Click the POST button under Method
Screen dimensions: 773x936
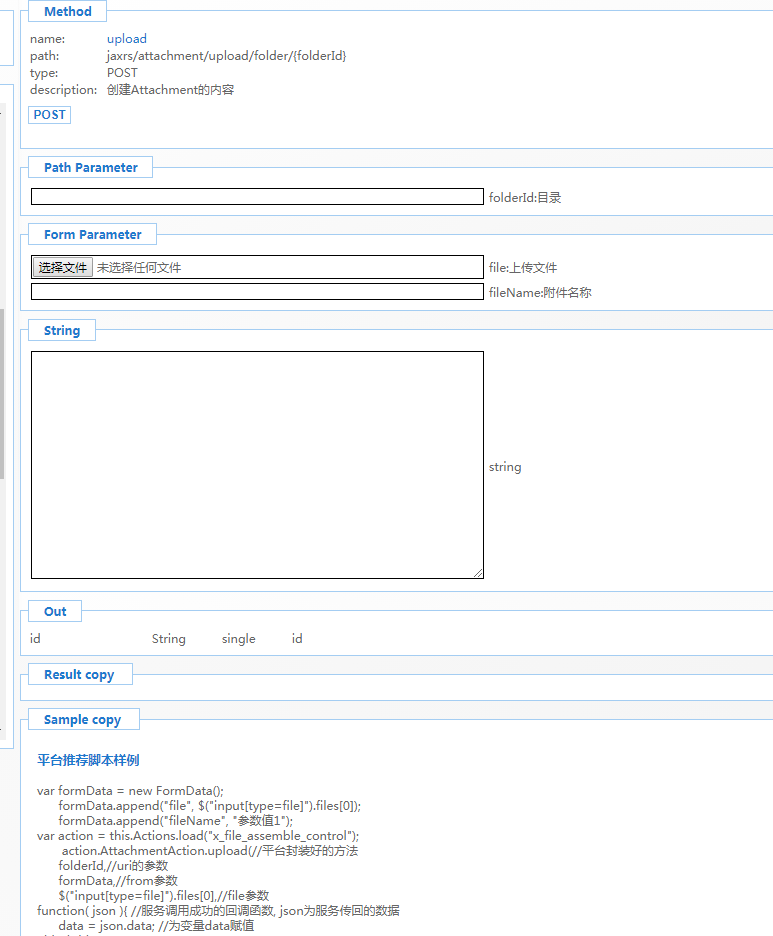(50, 115)
